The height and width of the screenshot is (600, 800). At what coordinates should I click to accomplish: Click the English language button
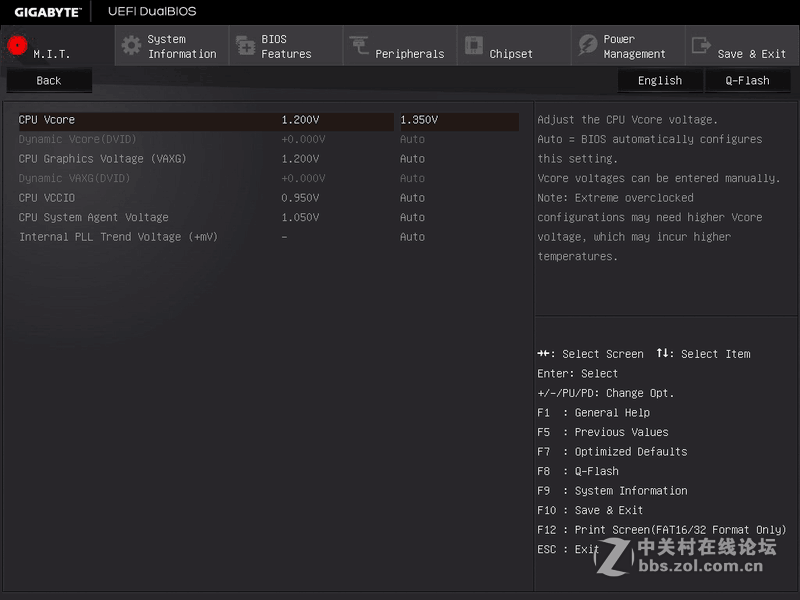point(660,80)
